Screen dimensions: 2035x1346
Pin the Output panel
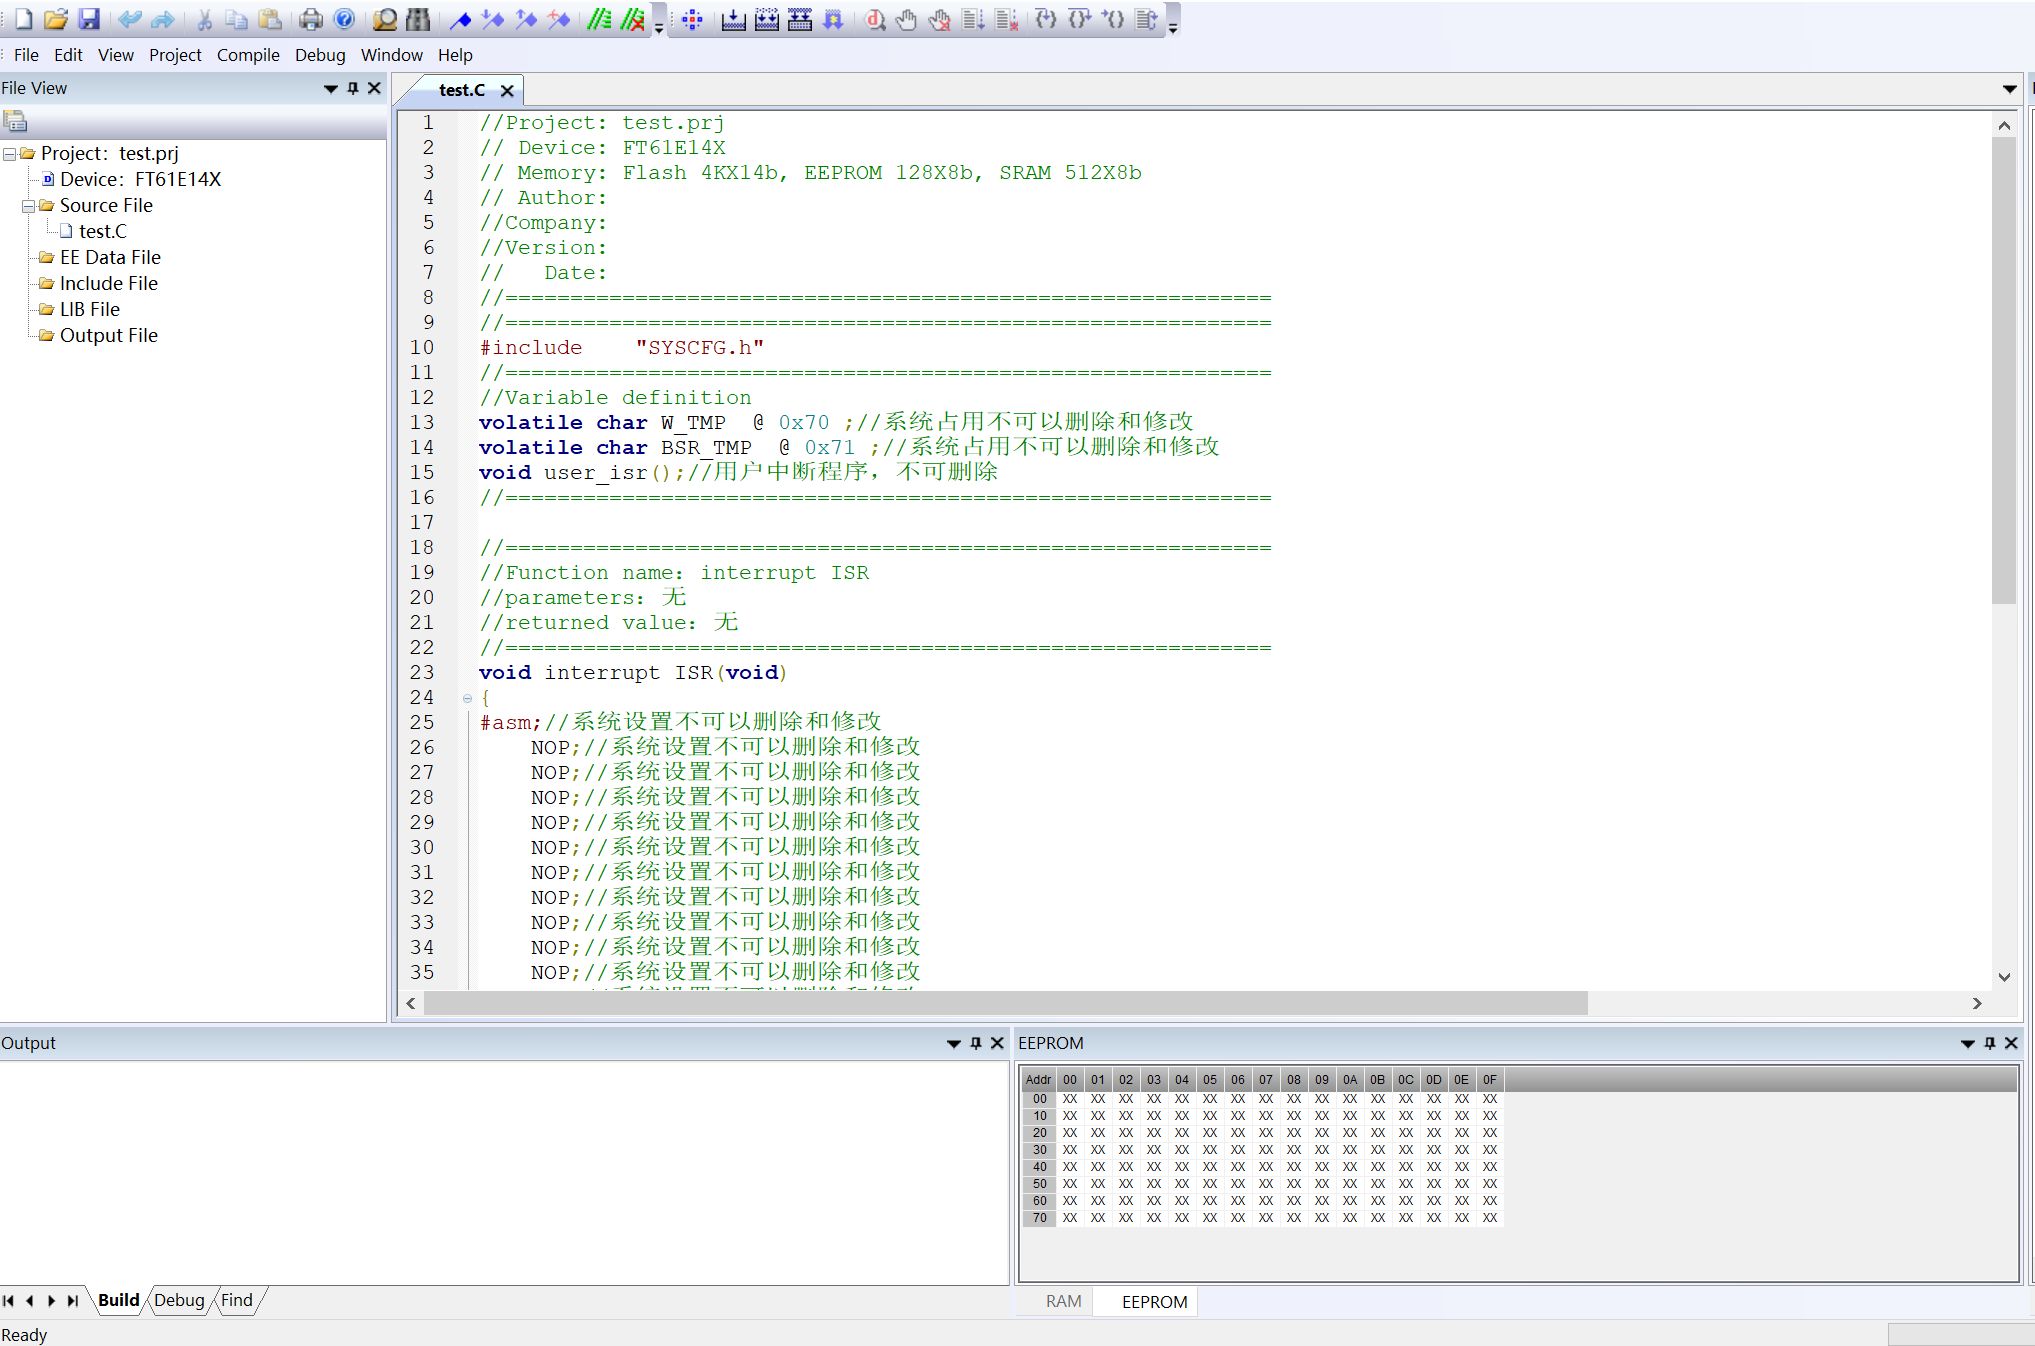(x=975, y=1043)
